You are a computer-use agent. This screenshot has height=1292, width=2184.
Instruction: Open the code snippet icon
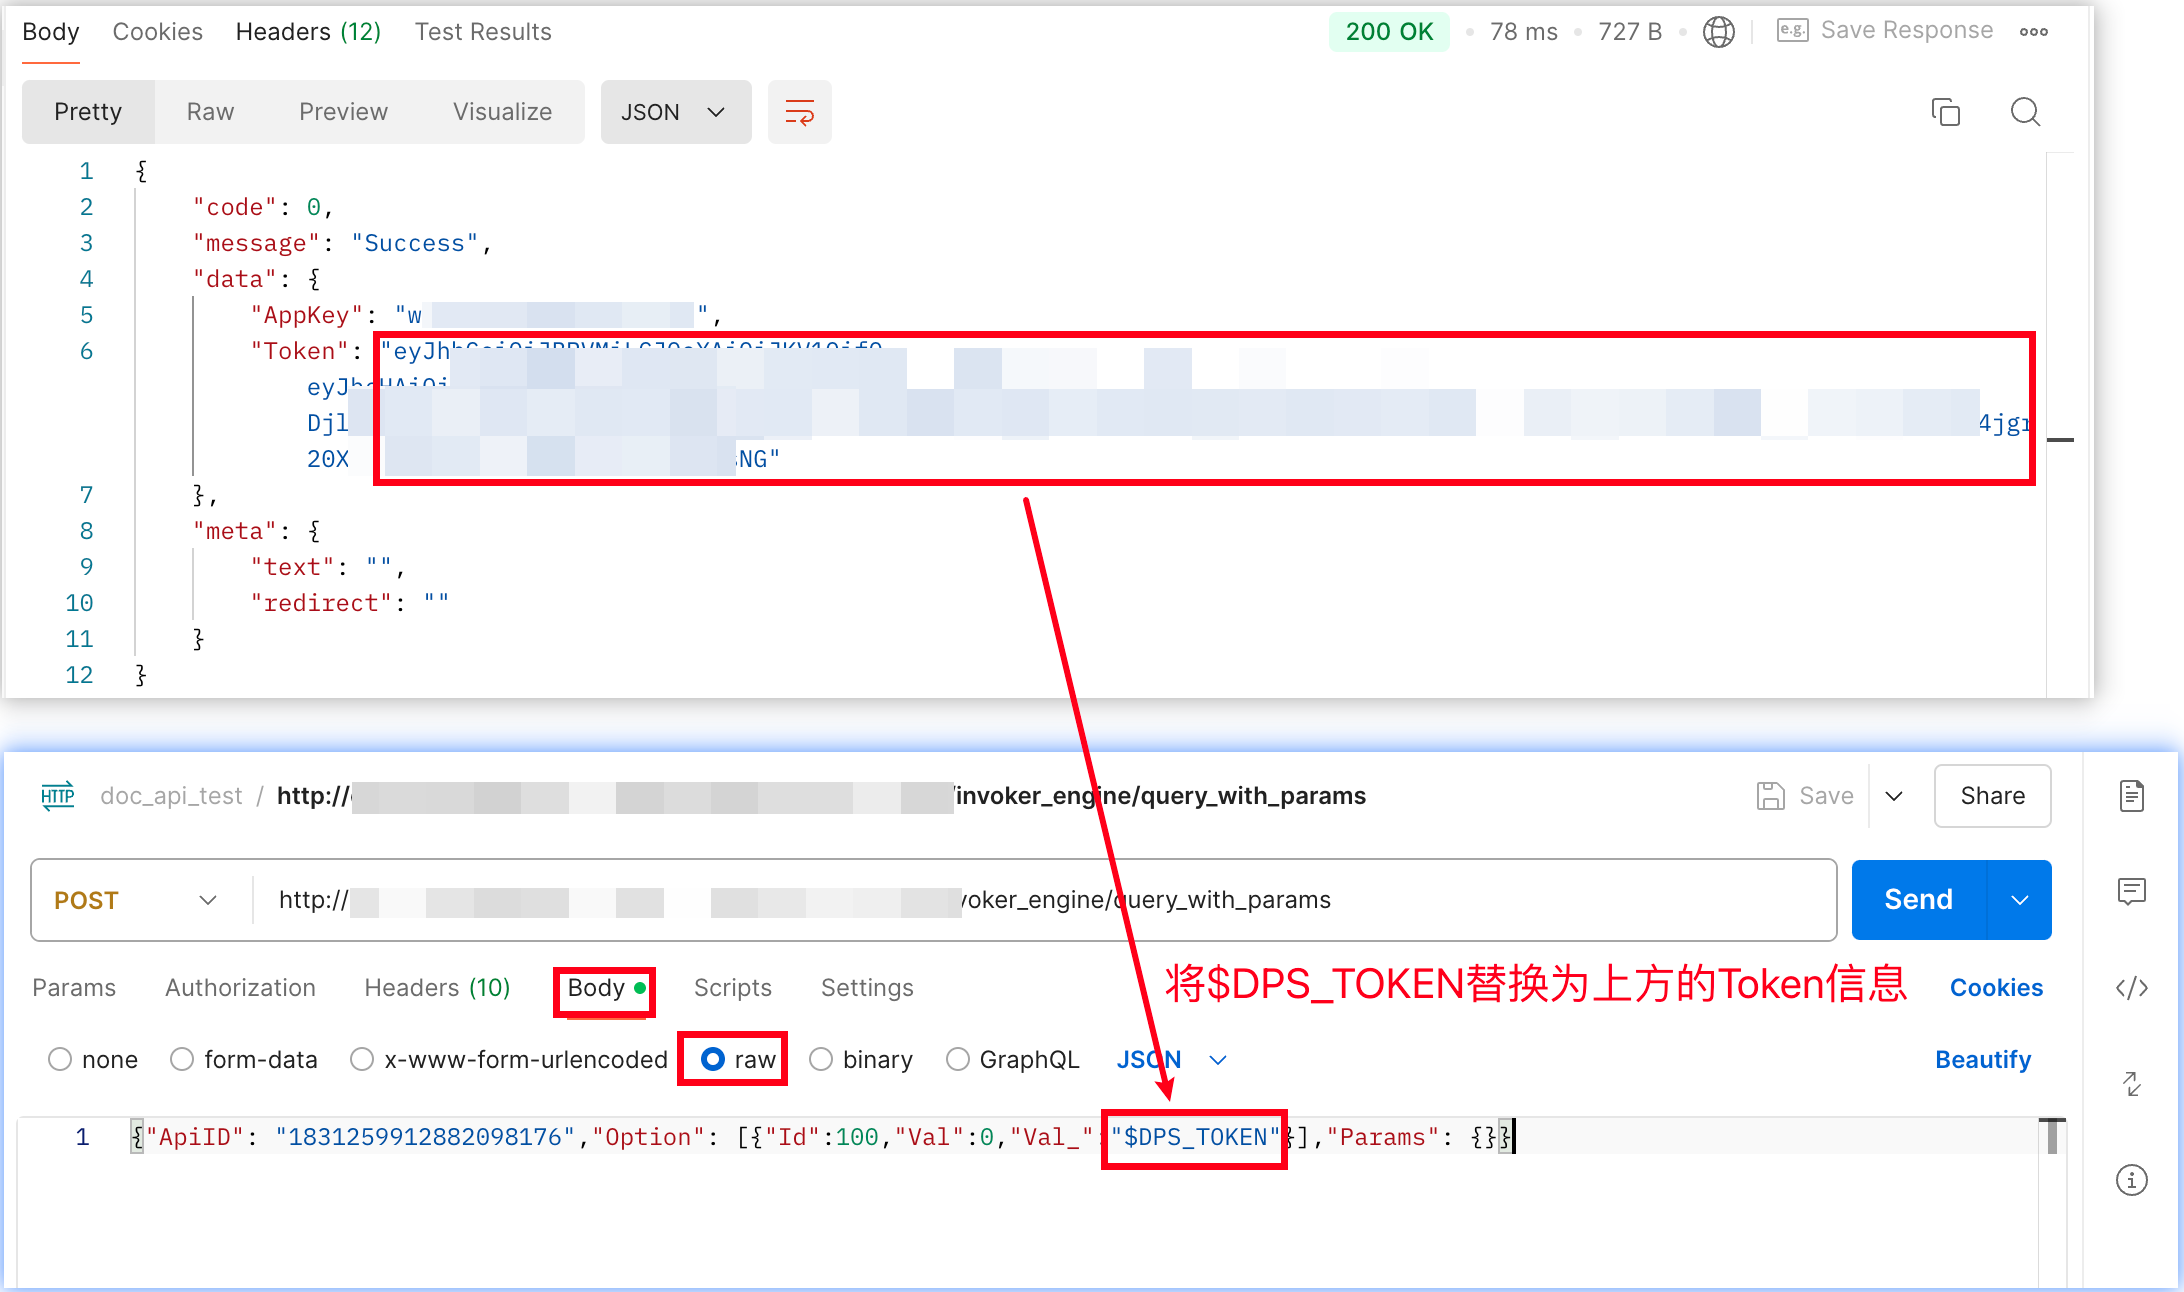coord(2131,988)
